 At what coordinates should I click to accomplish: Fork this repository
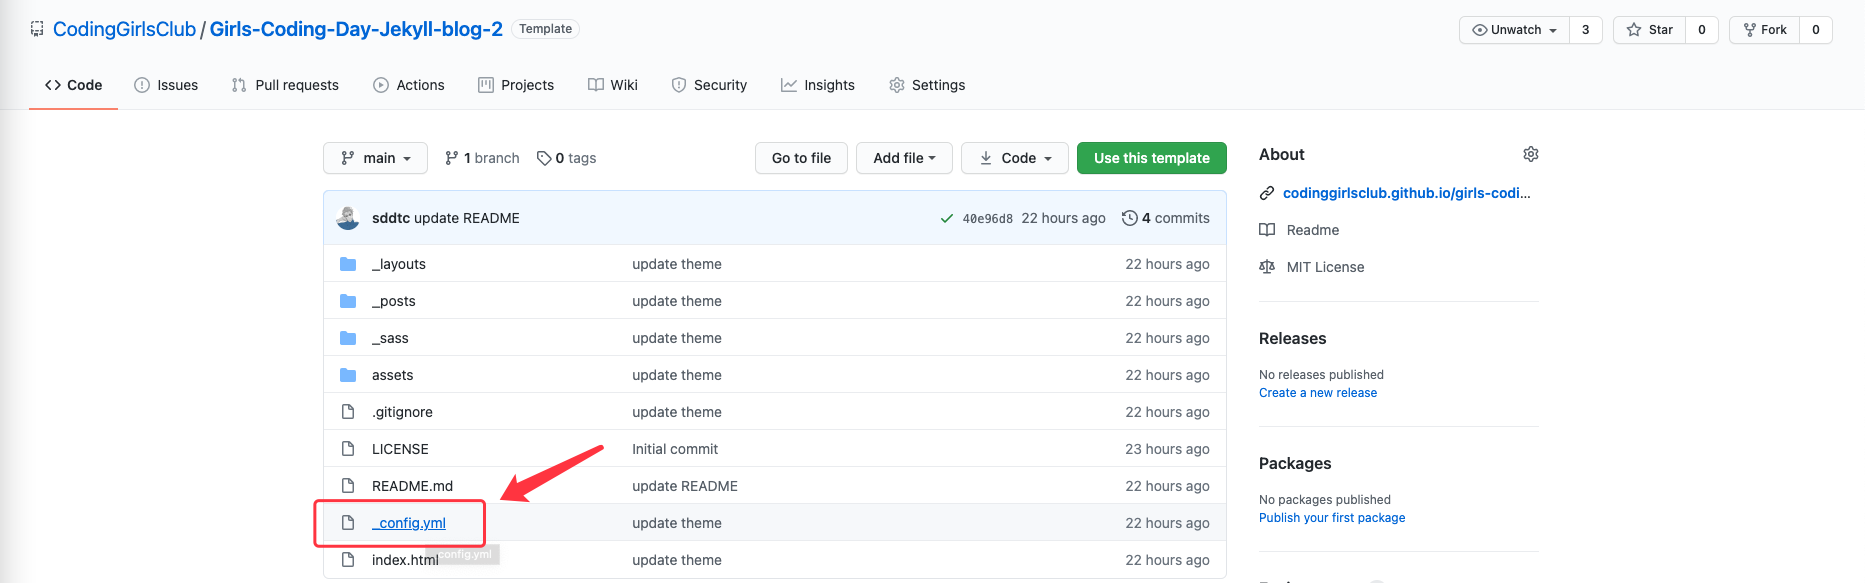[x=1765, y=30]
